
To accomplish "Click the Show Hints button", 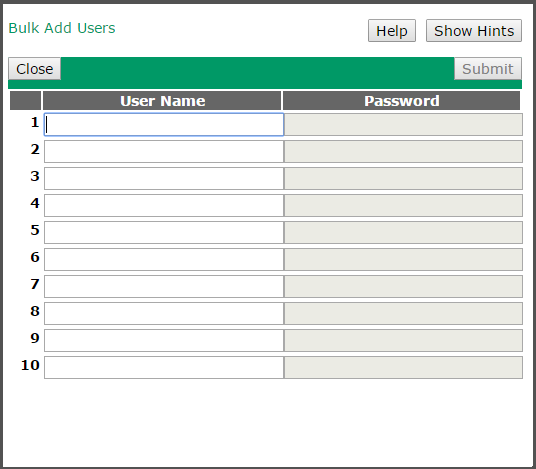I will pos(474,31).
